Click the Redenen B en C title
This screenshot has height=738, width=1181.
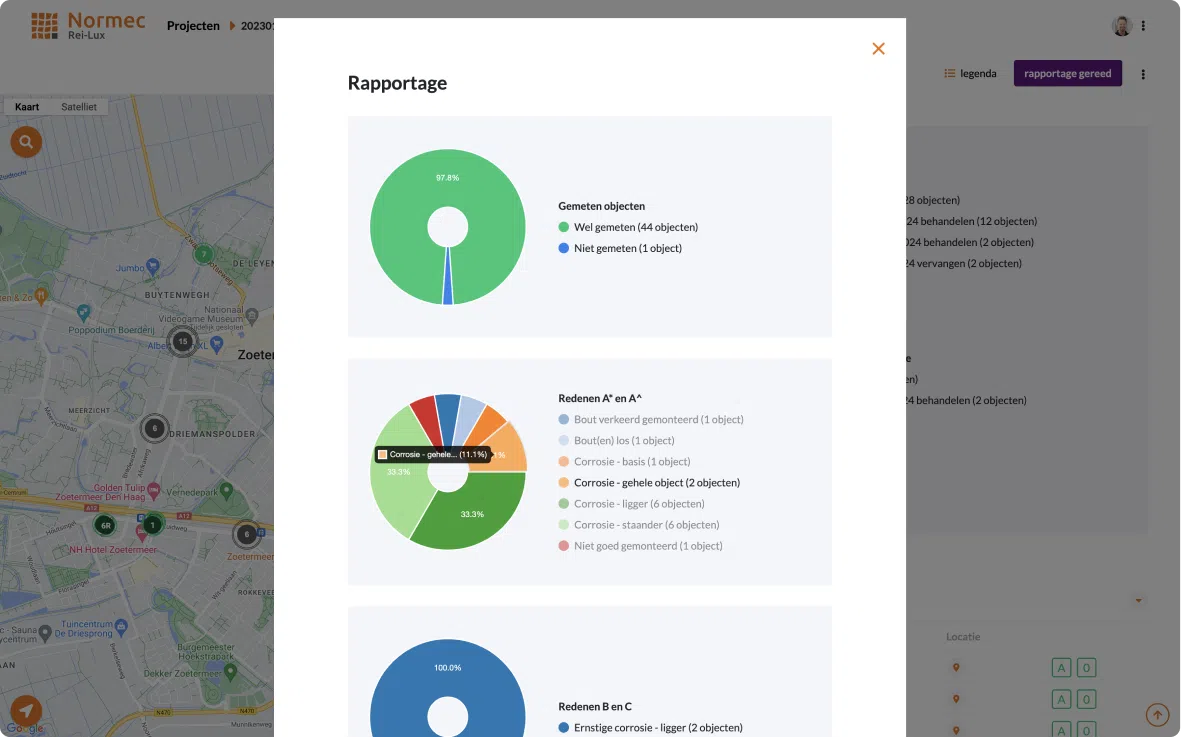(x=594, y=706)
